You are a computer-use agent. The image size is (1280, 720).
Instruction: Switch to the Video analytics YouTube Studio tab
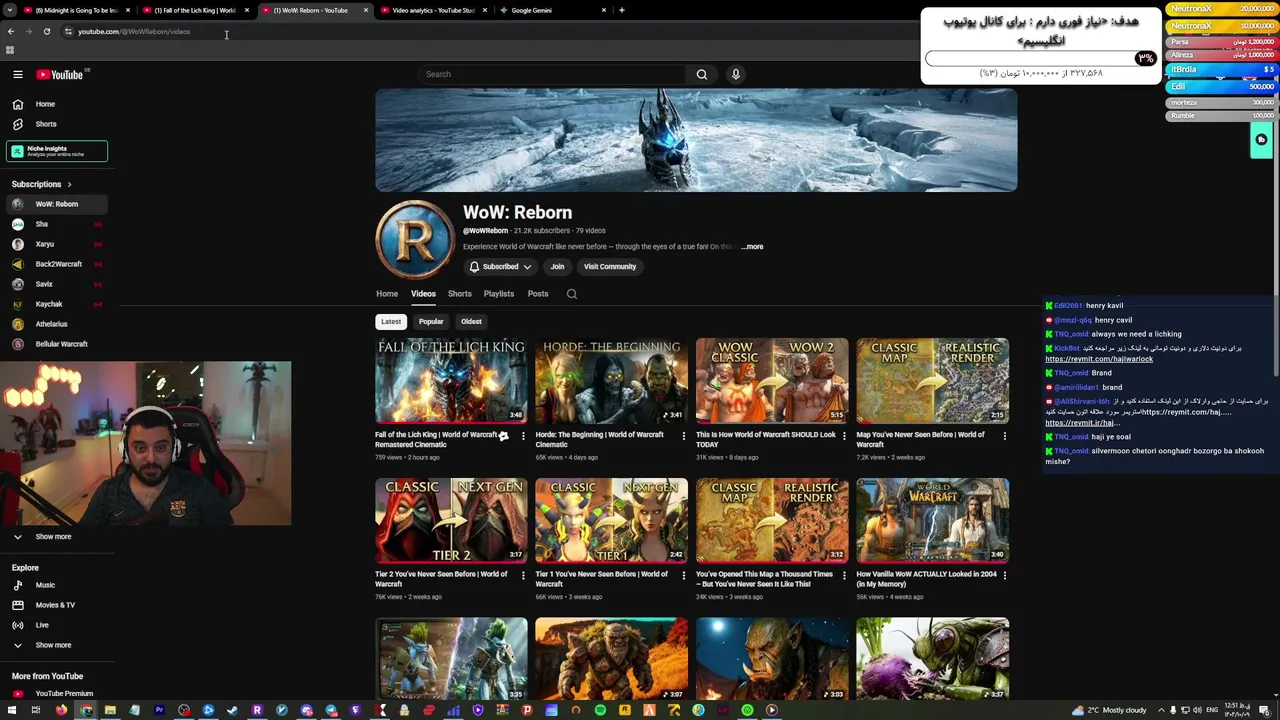click(x=433, y=10)
